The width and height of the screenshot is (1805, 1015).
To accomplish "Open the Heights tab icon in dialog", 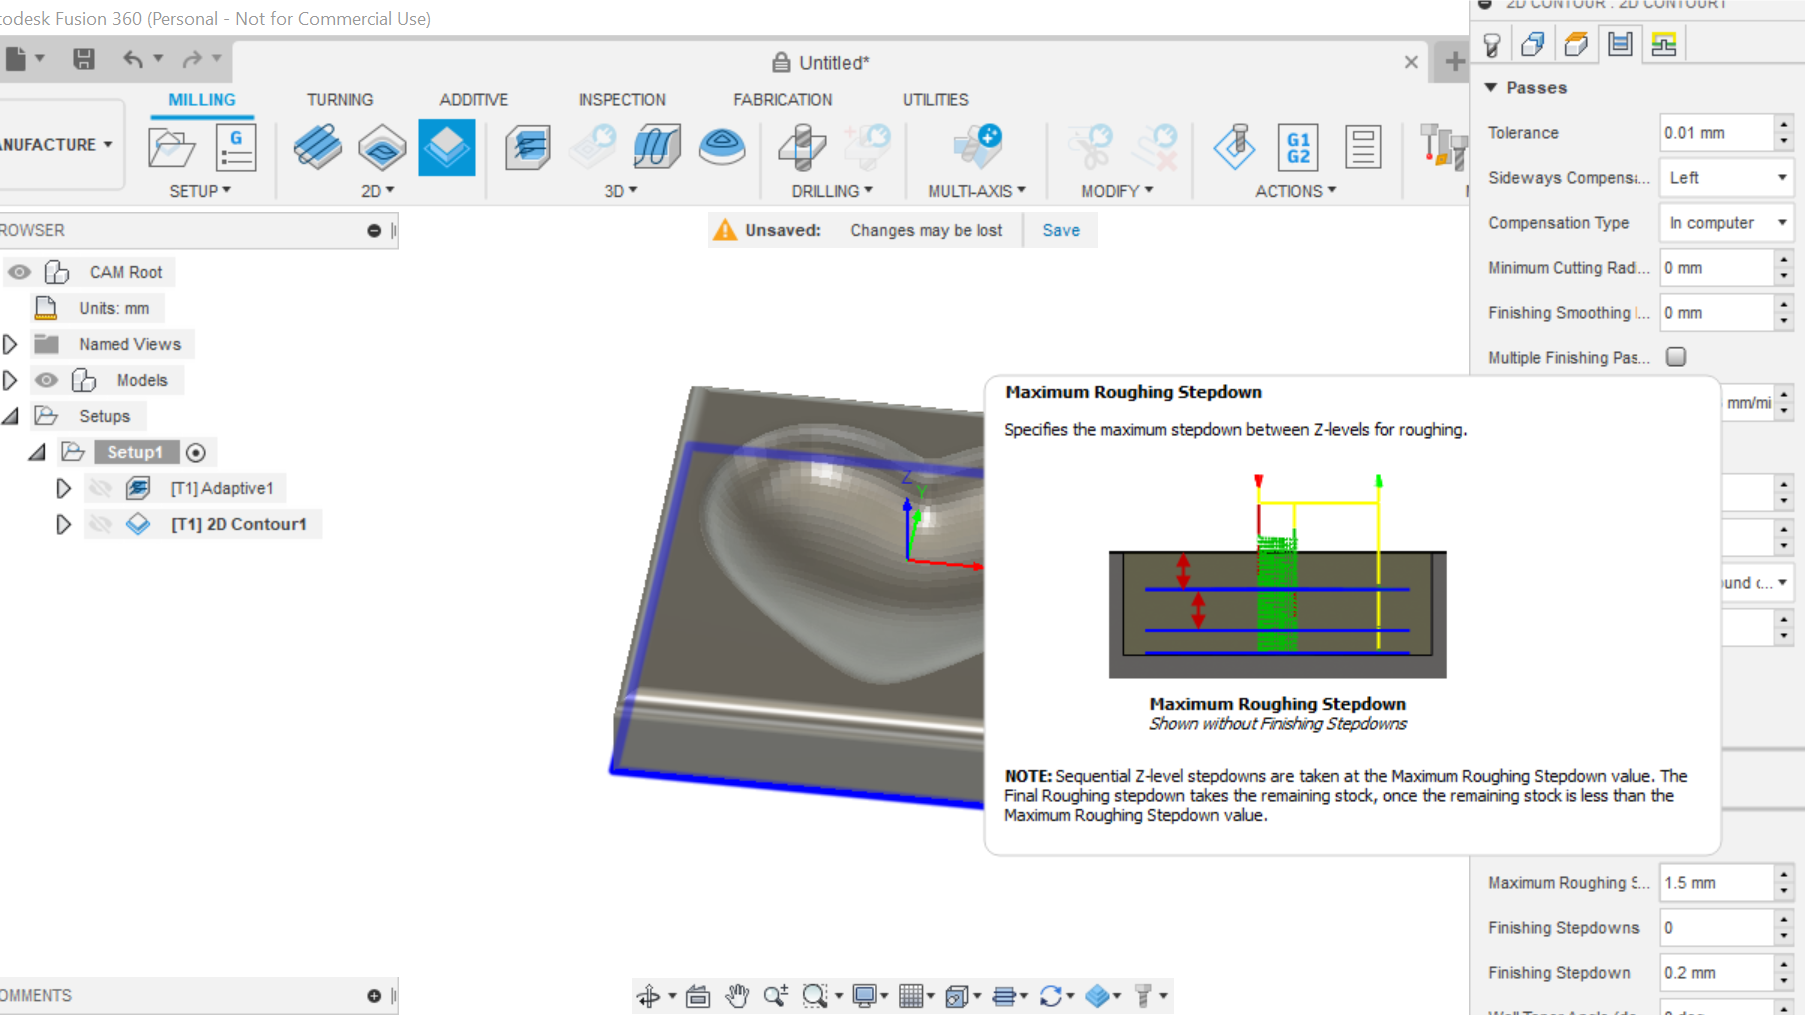I will point(1576,44).
